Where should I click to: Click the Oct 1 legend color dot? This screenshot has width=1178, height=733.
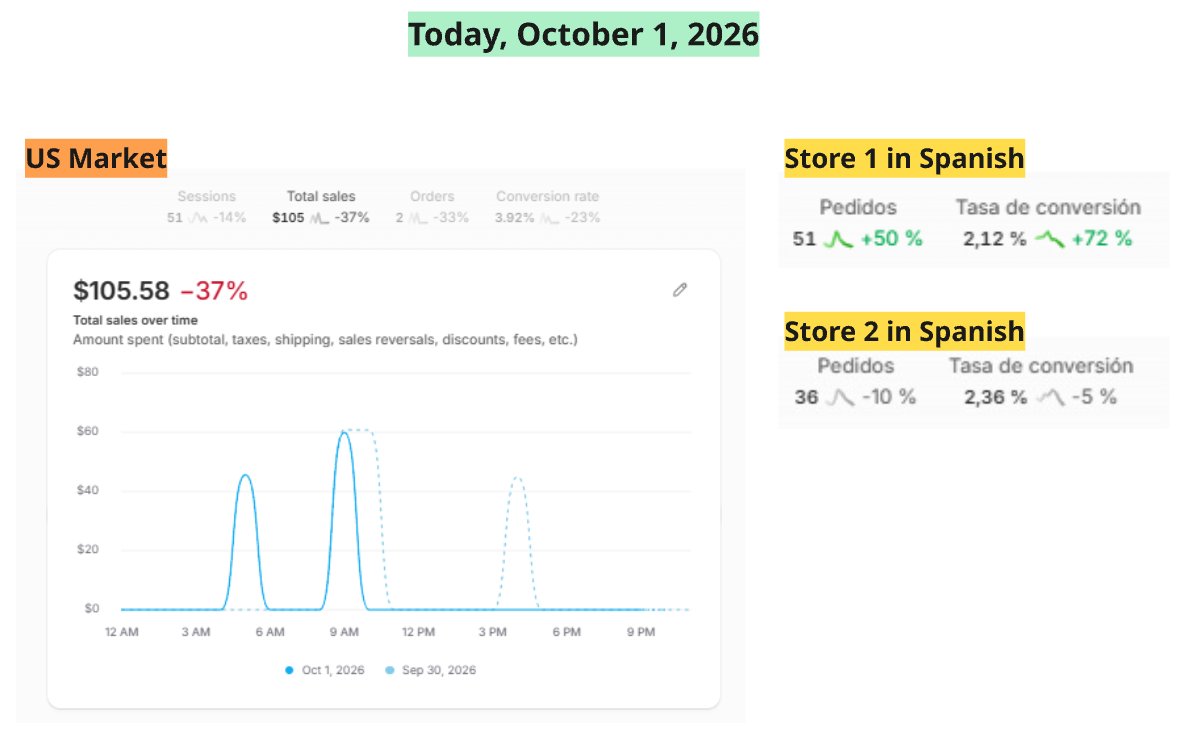coord(289,670)
